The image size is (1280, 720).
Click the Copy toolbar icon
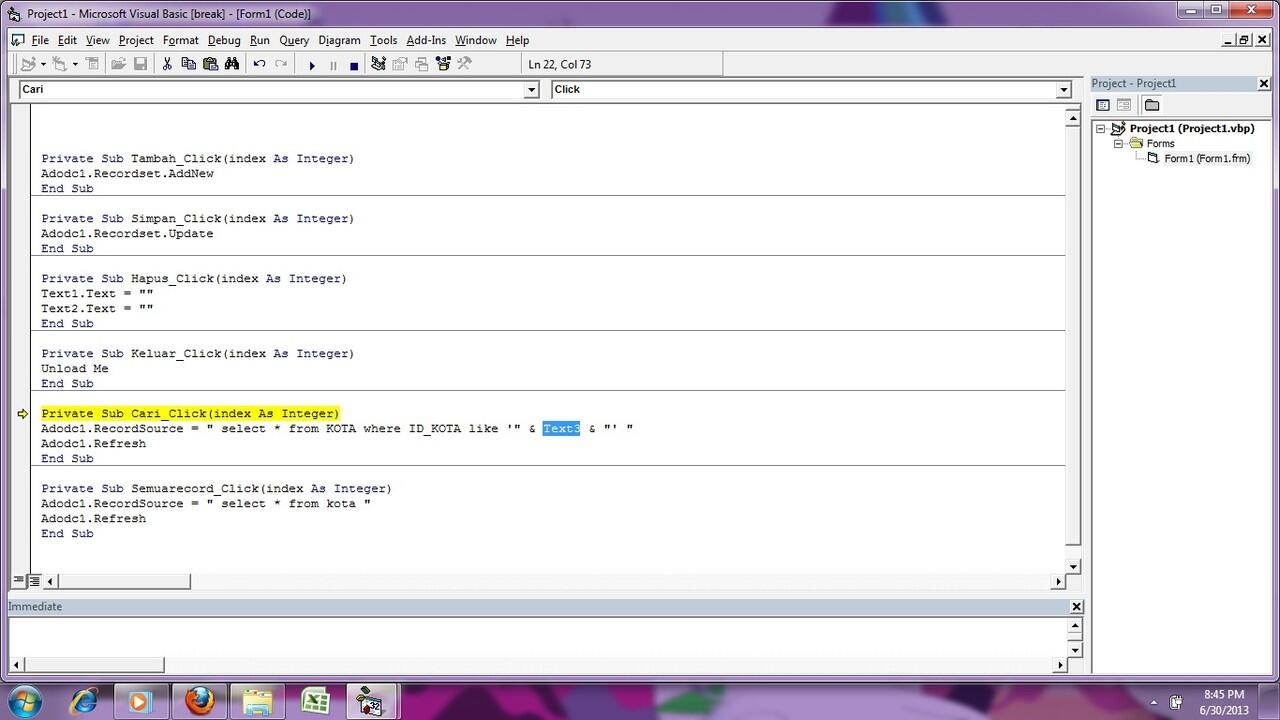coord(188,64)
